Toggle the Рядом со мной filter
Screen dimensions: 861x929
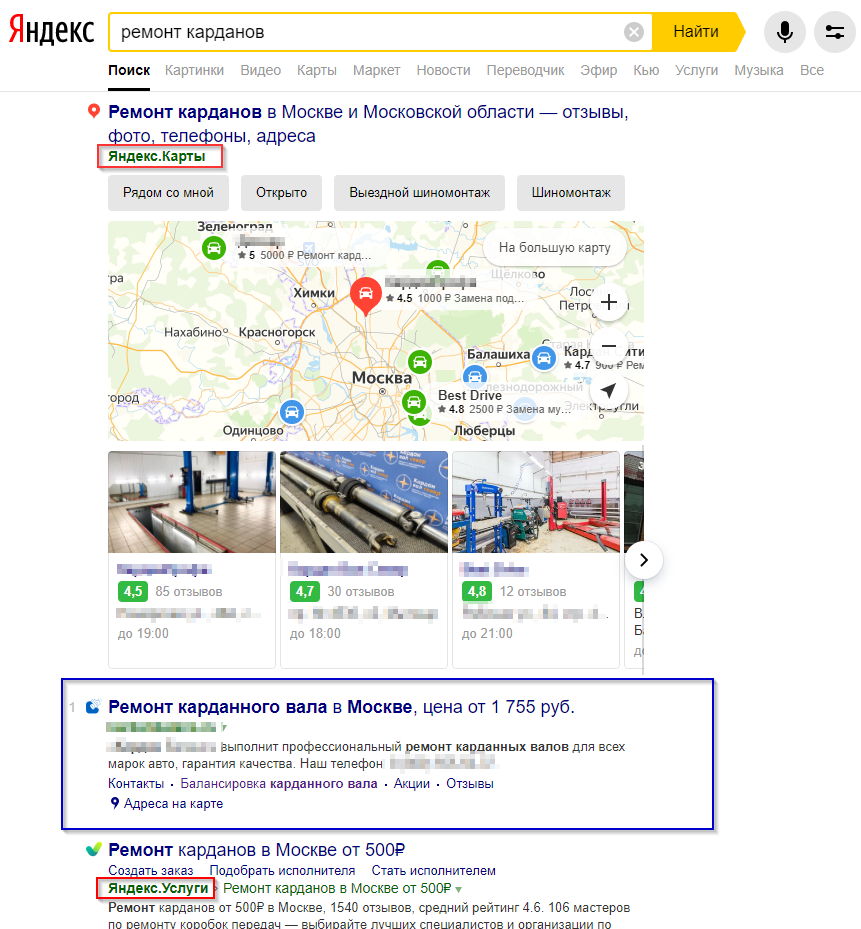168,193
